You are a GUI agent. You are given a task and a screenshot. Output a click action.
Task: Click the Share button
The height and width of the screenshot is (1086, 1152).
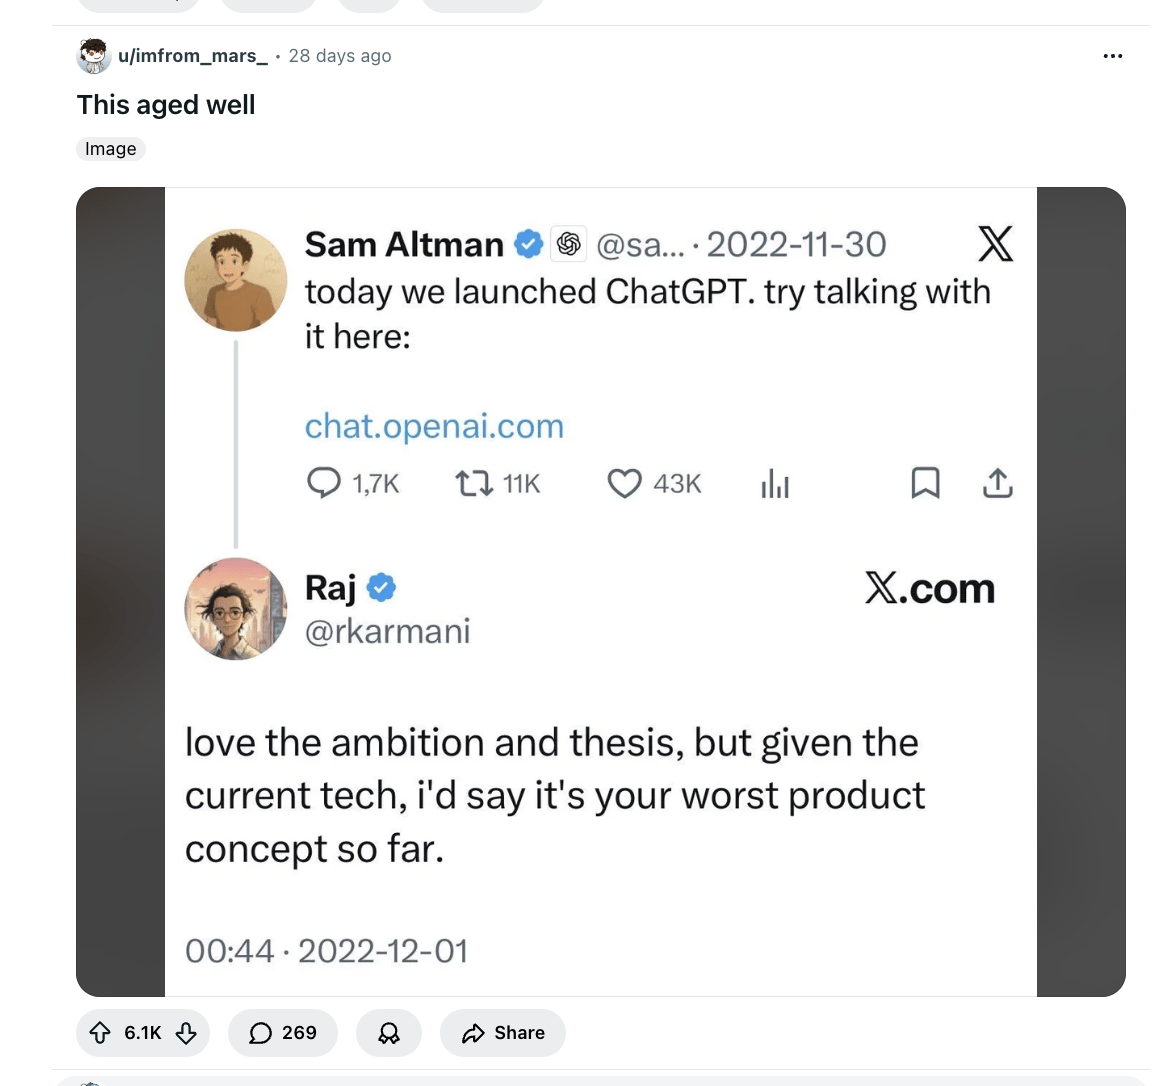pos(503,1033)
